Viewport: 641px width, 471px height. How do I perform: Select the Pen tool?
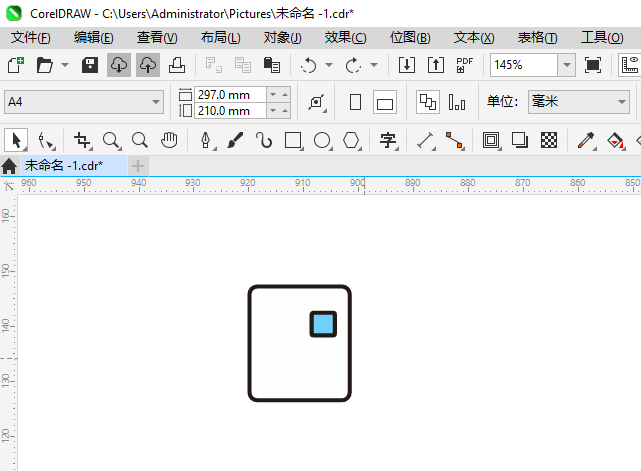click(206, 141)
